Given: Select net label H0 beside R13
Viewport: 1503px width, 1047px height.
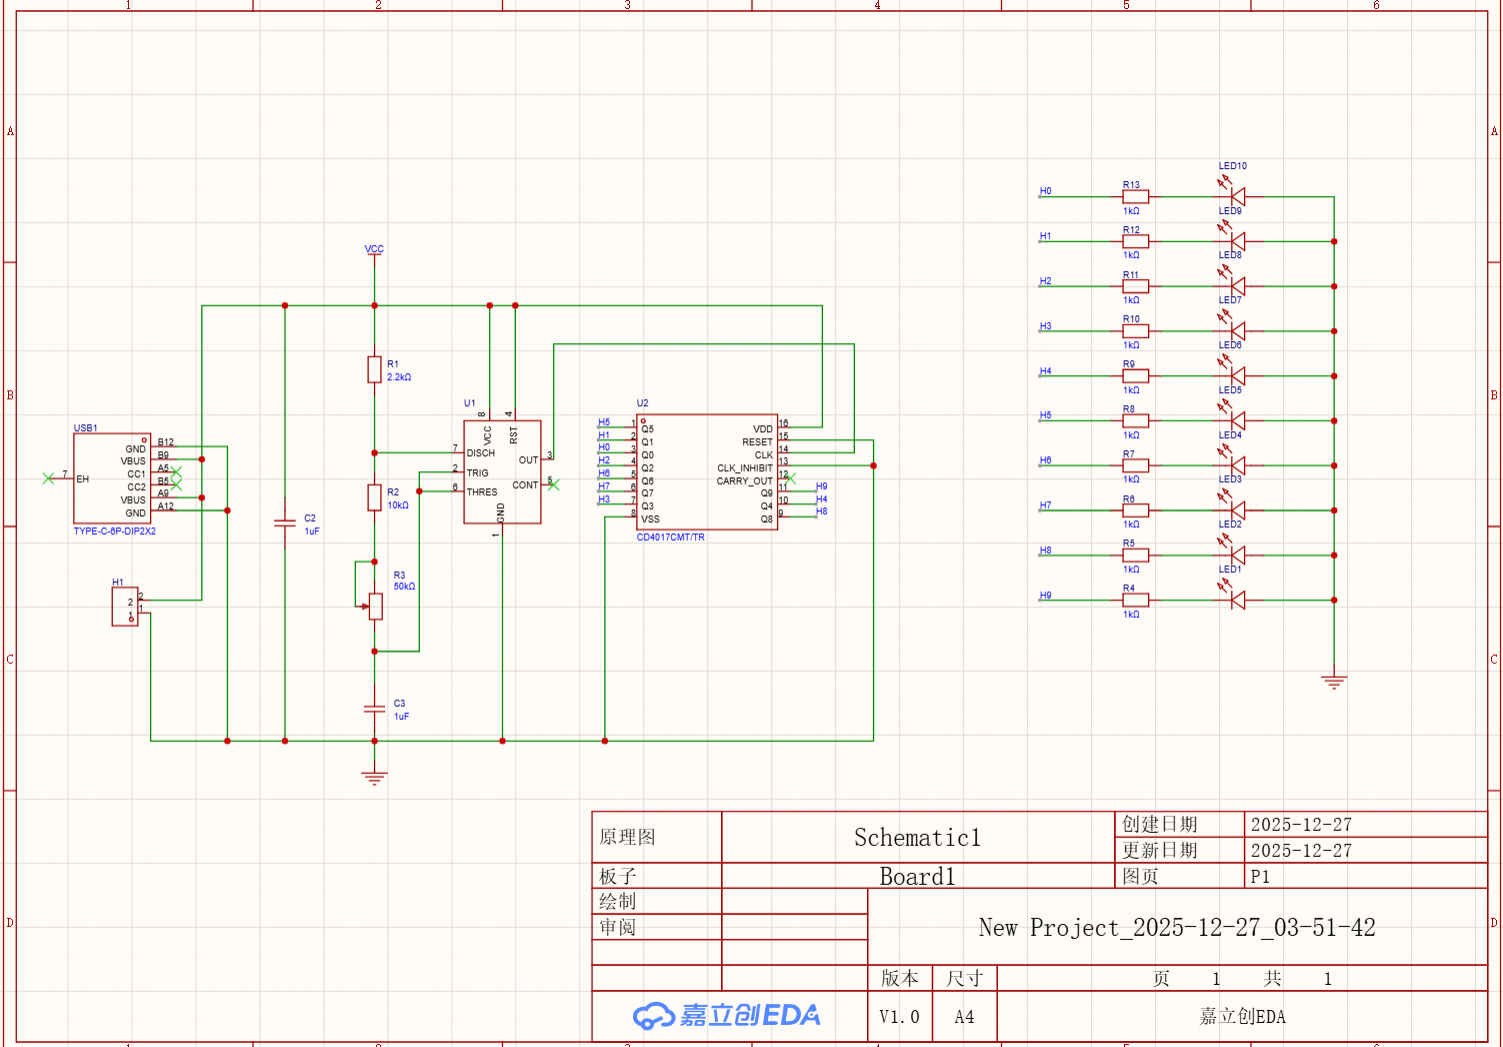Looking at the screenshot, I should pos(1046,190).
